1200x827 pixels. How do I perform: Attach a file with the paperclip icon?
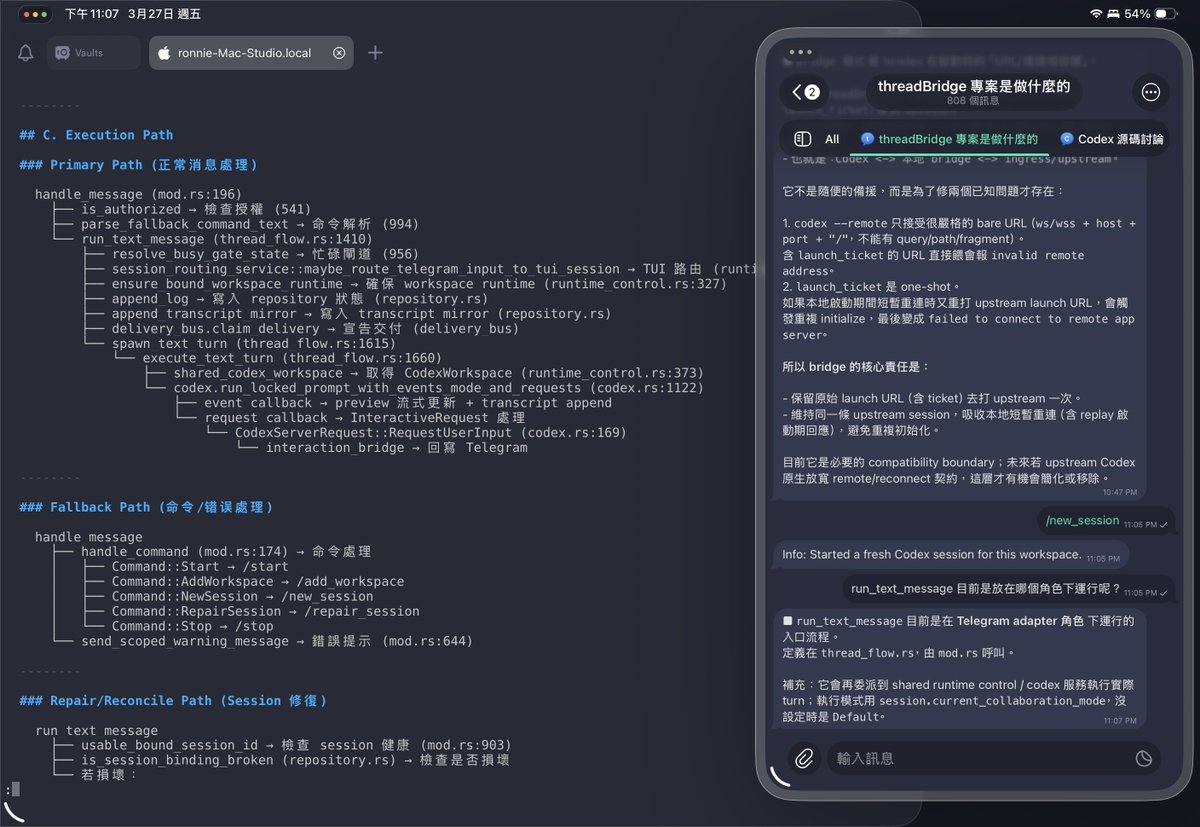coord(804,759)
